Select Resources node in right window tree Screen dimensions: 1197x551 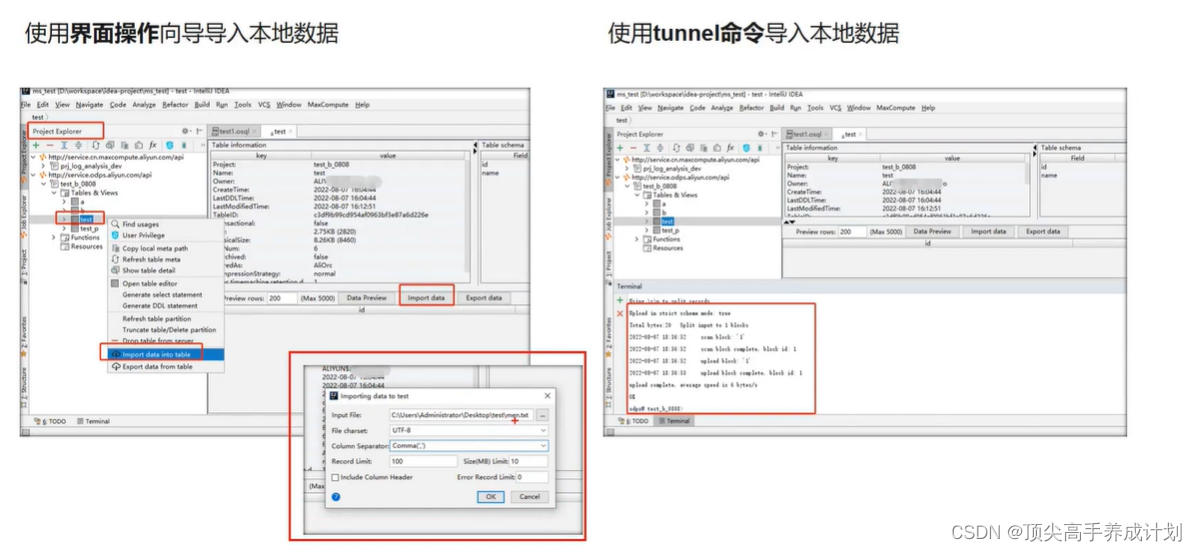click(x=668, y=248)
